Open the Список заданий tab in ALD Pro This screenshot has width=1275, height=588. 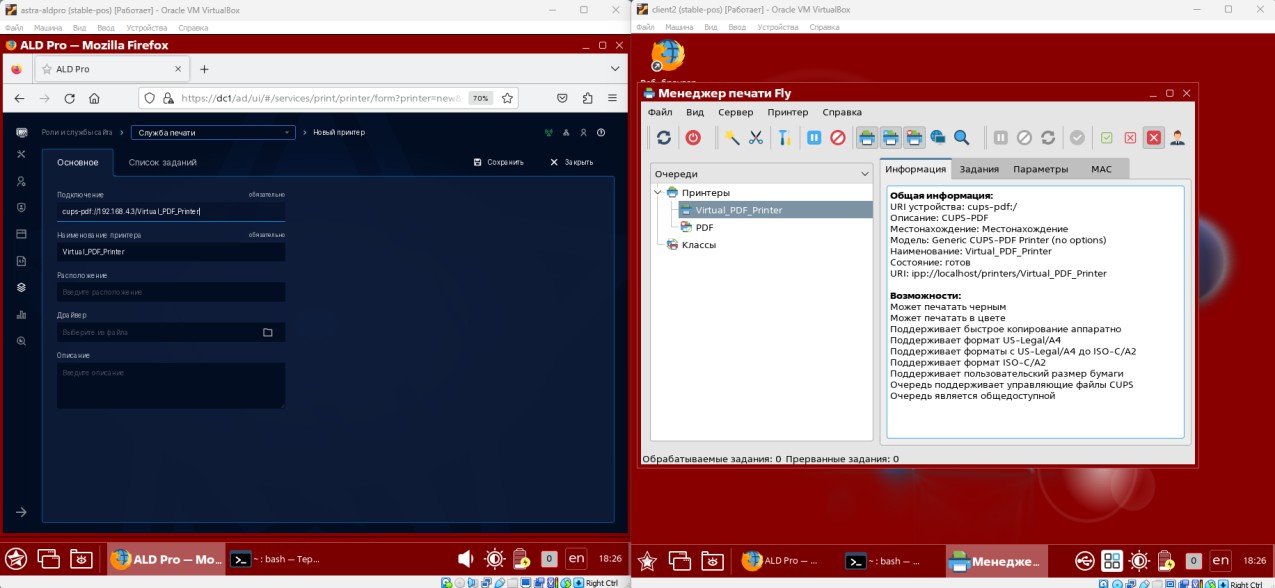click(x=162, y=162)
